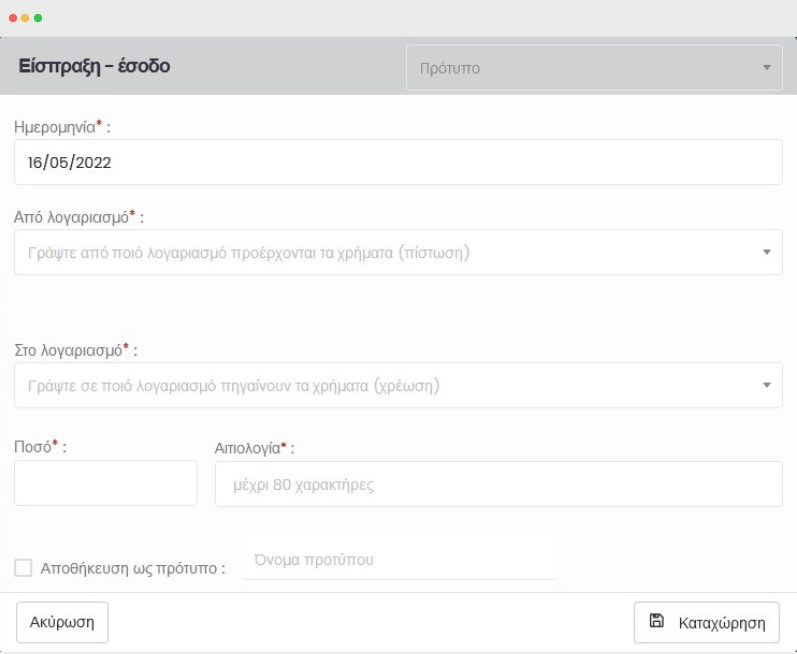The image size is (797, 654).
Task: Click the Όνομα προτύπου text field
Action: tap(399, 559)
